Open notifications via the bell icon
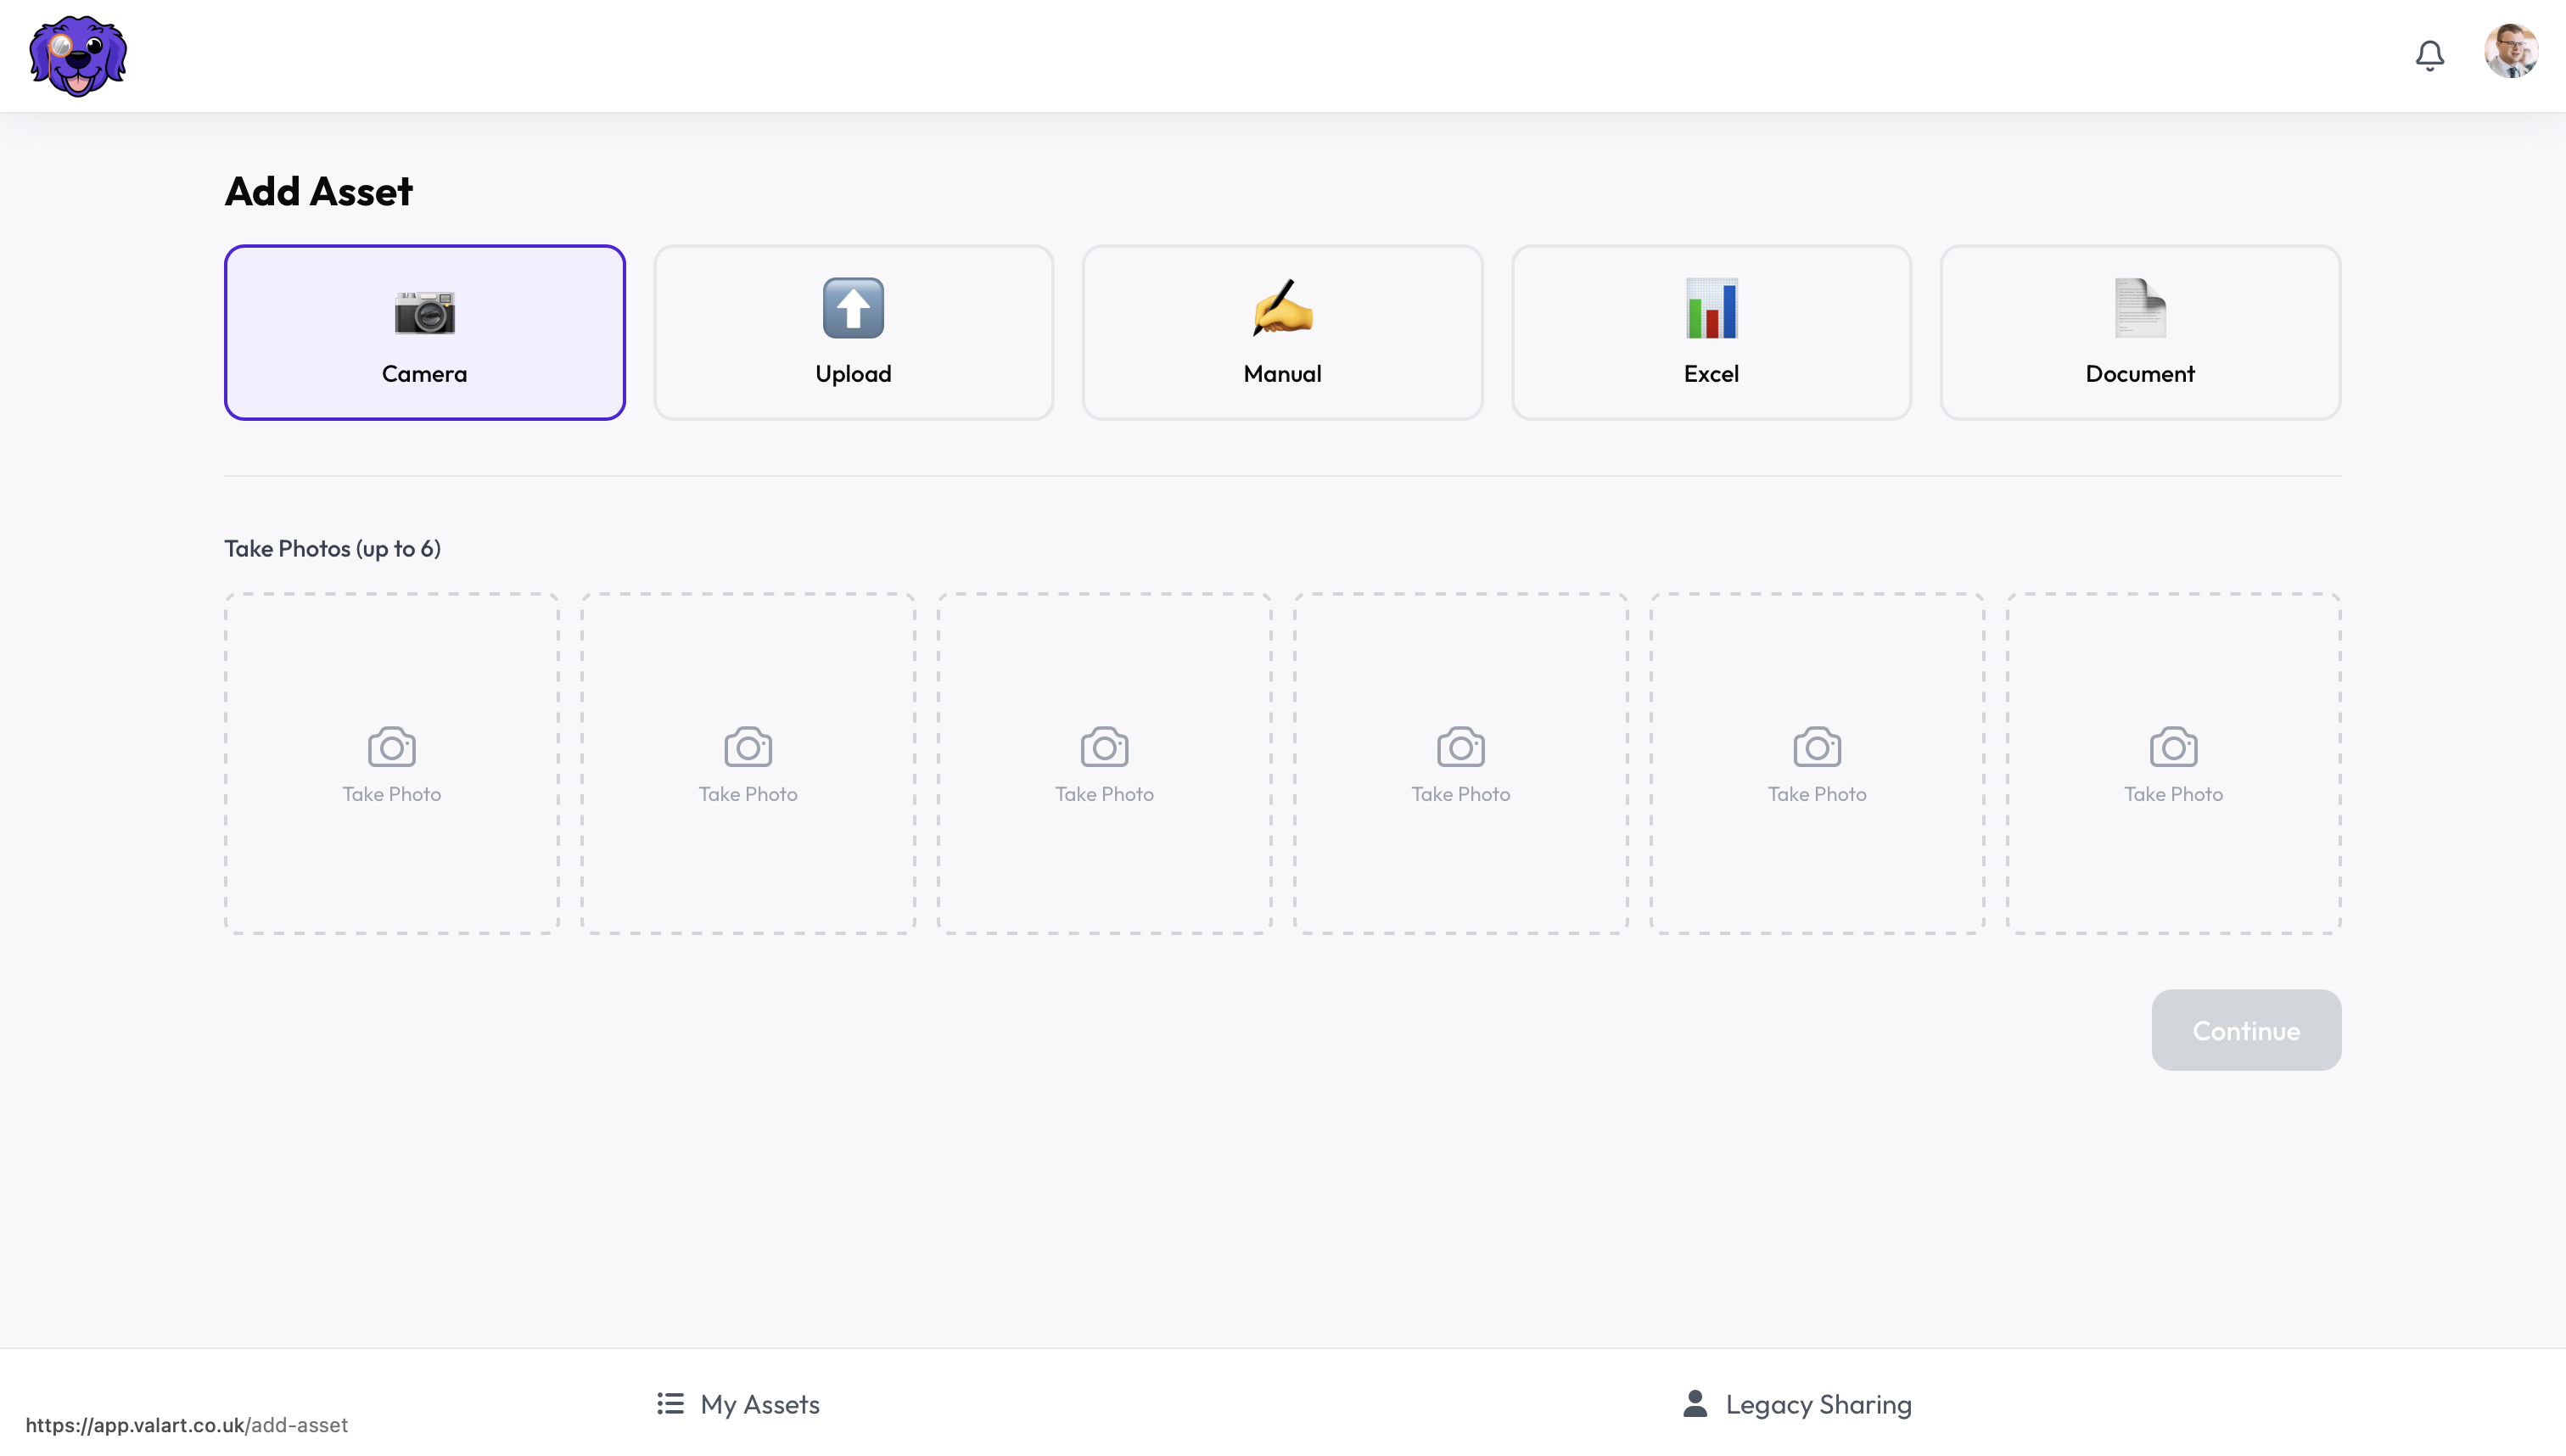Image resolution: width=2566 pixels, height=1456 pixels. coord(2429,55)
